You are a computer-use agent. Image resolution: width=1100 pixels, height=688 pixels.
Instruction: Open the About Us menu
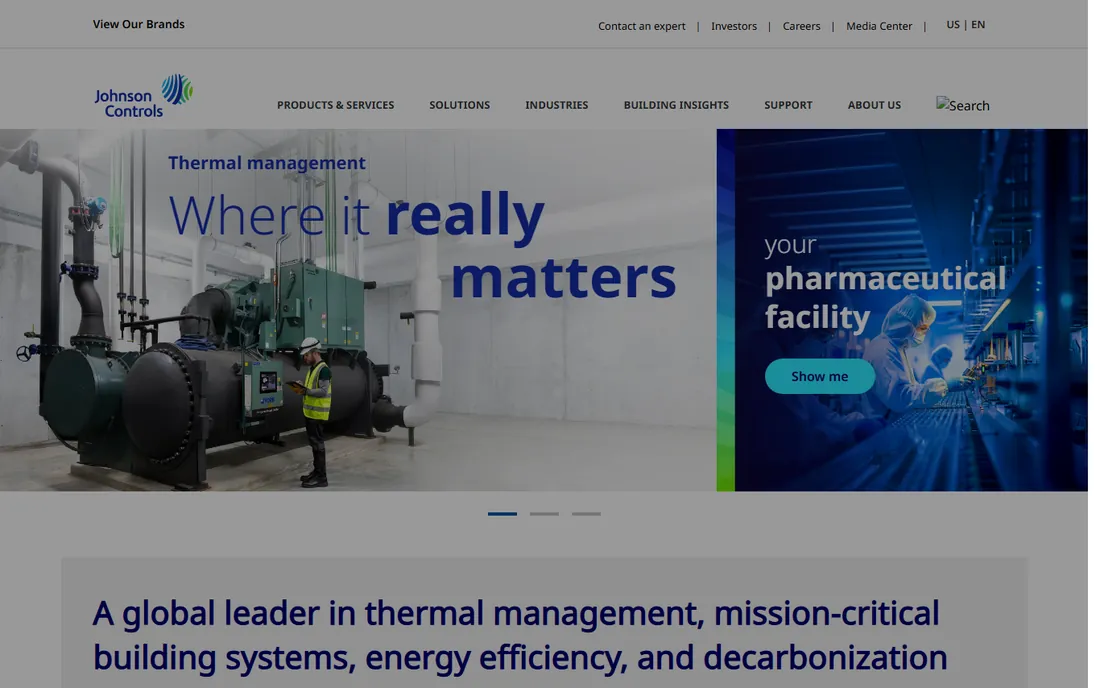coord(874,105)
